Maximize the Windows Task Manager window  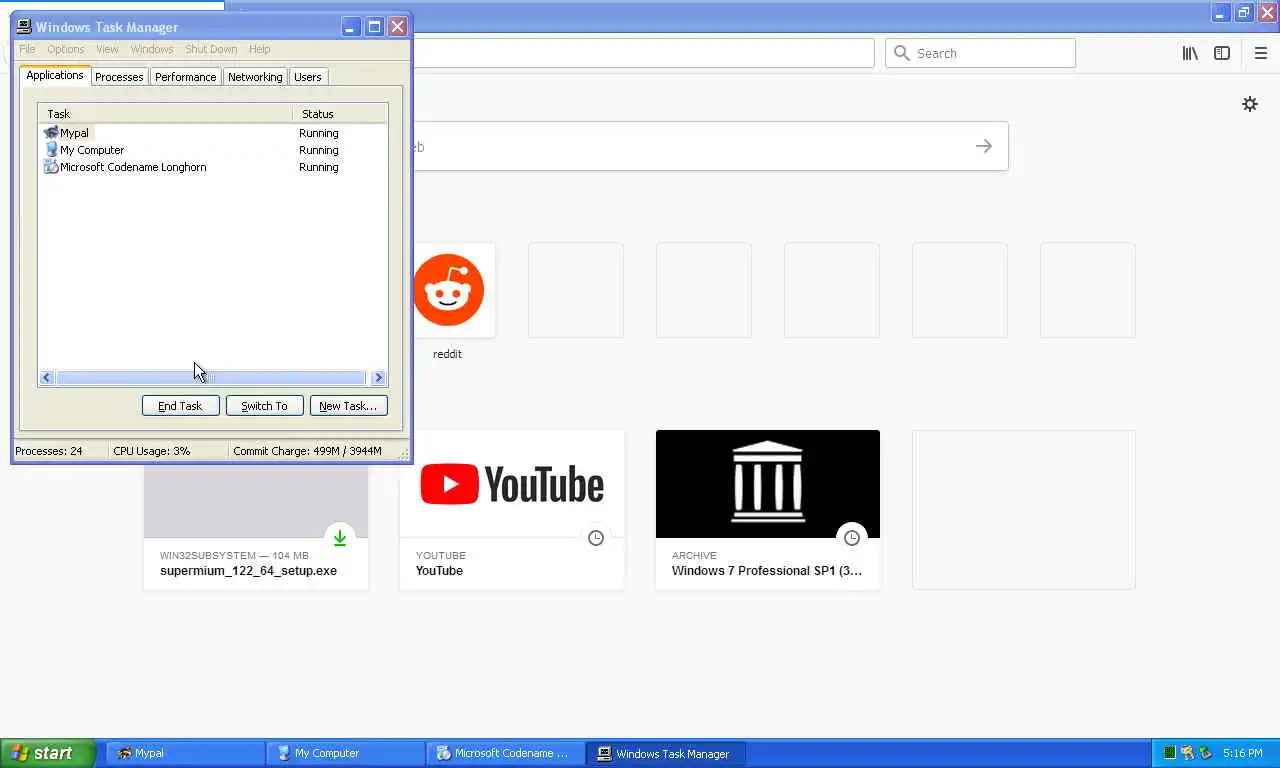[374, 27]
